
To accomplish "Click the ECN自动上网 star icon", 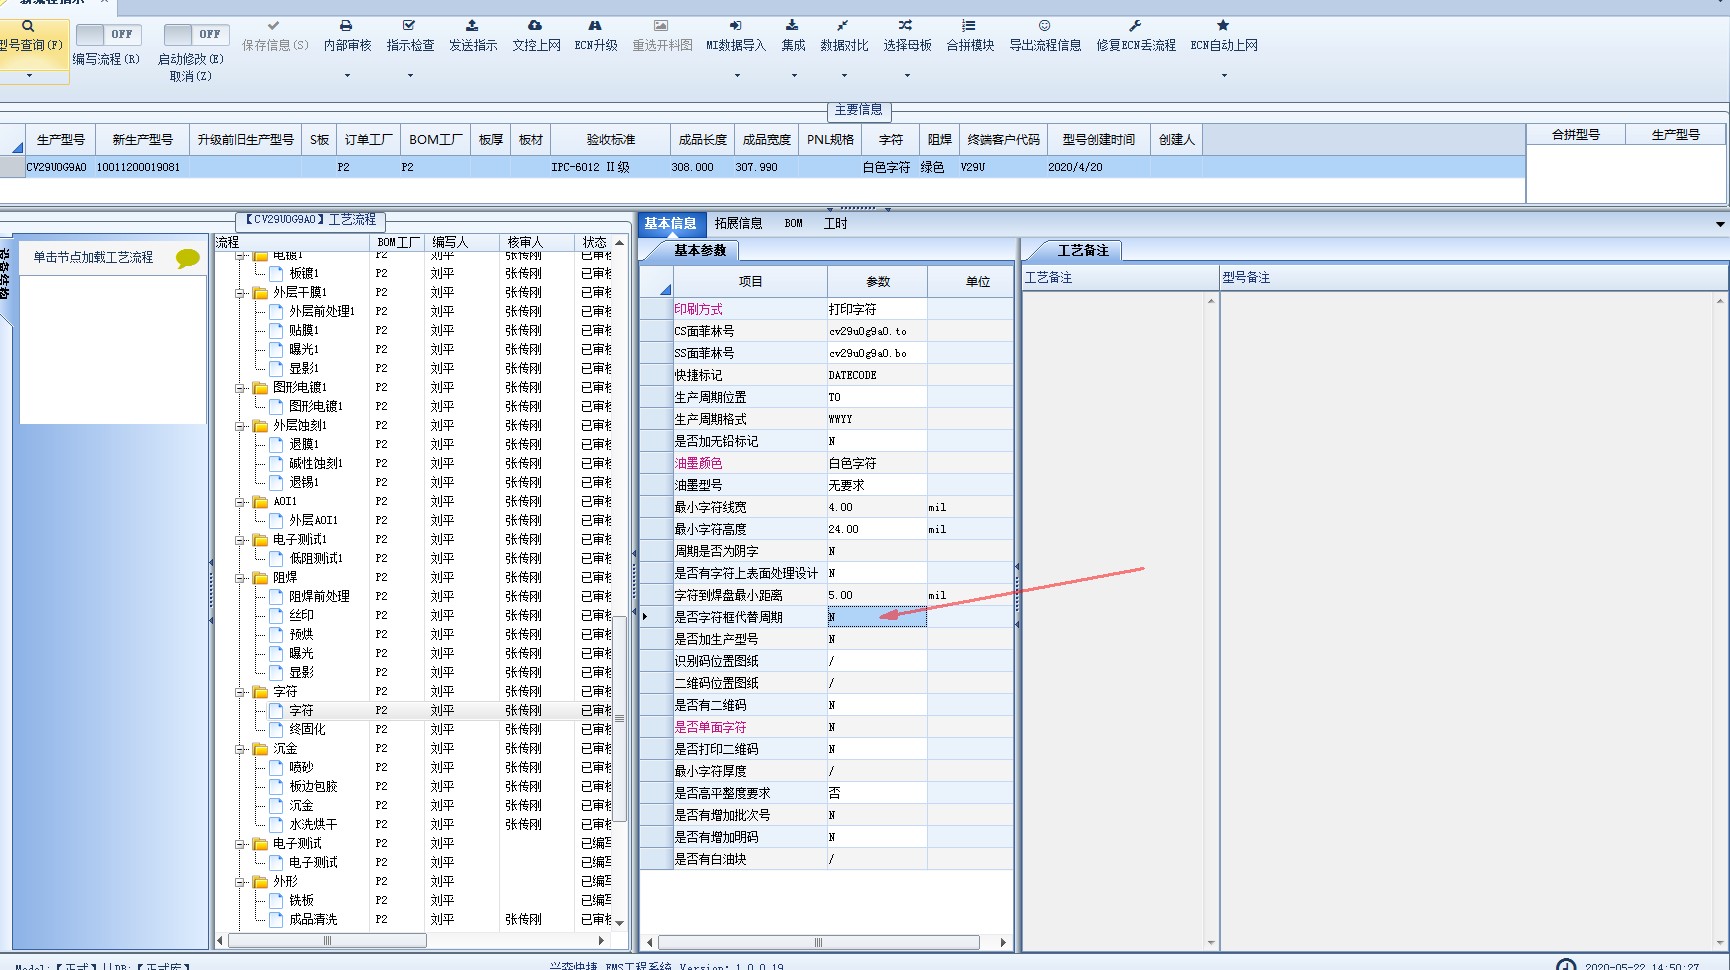I will (x=1223, y=25).
